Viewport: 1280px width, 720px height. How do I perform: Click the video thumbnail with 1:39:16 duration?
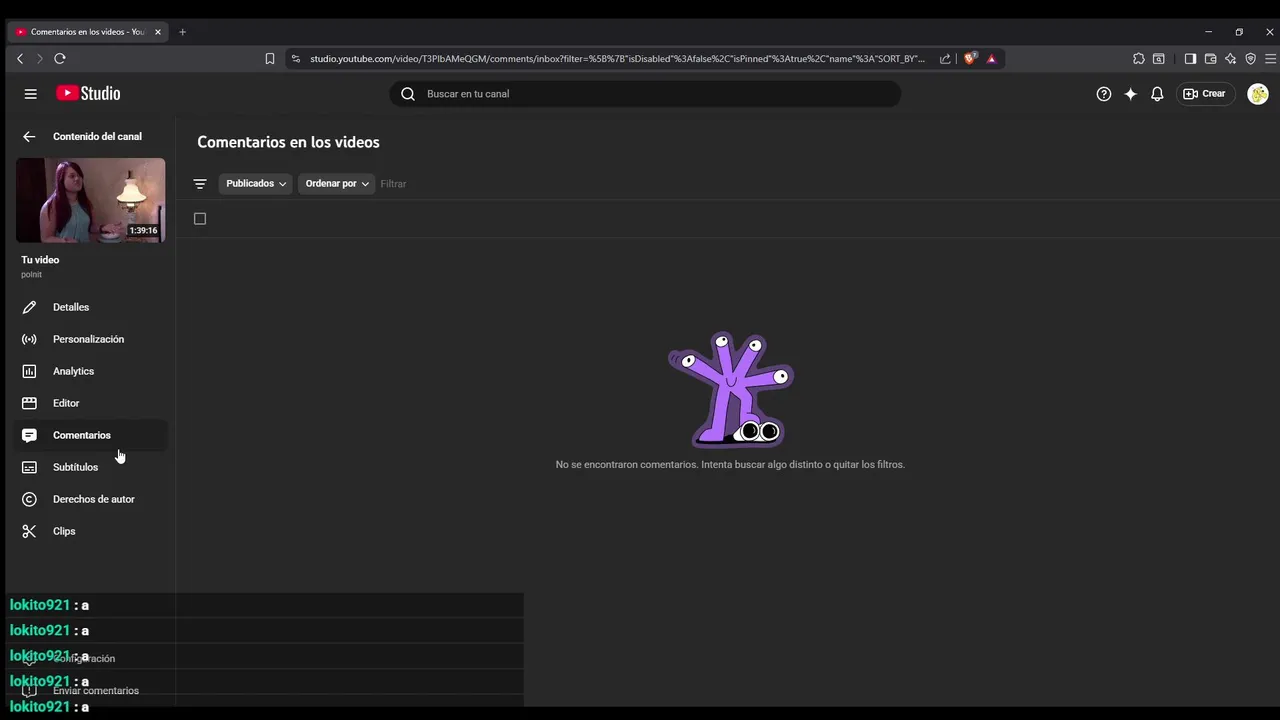[x=90, y=200]
